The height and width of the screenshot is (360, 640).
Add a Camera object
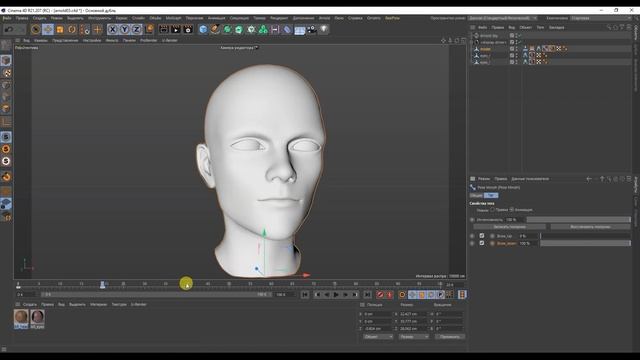pos(312,29)
